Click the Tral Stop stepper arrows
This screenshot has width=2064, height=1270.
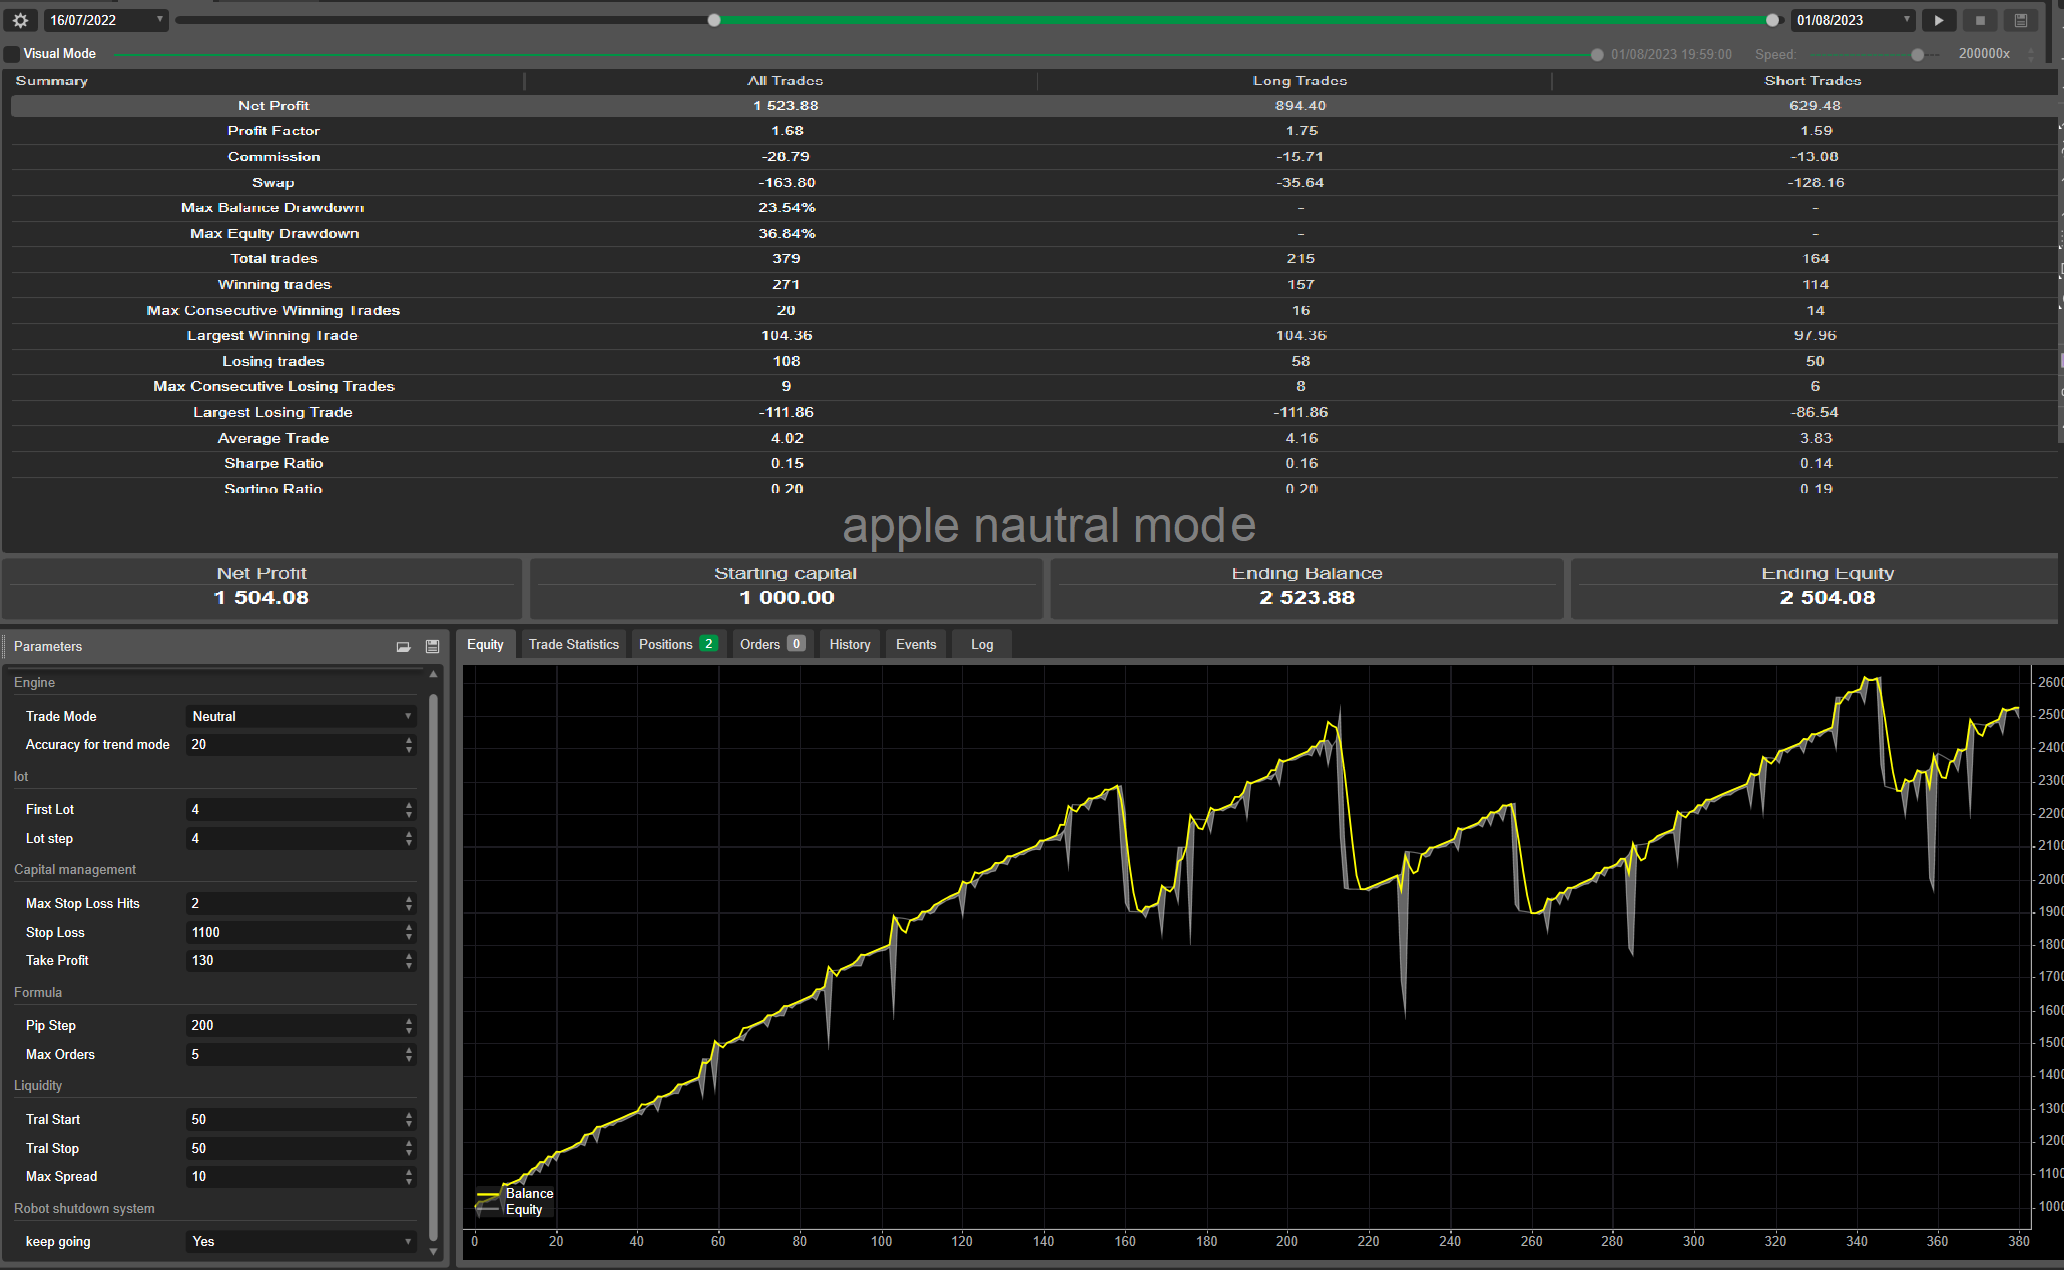[409, 1149]
